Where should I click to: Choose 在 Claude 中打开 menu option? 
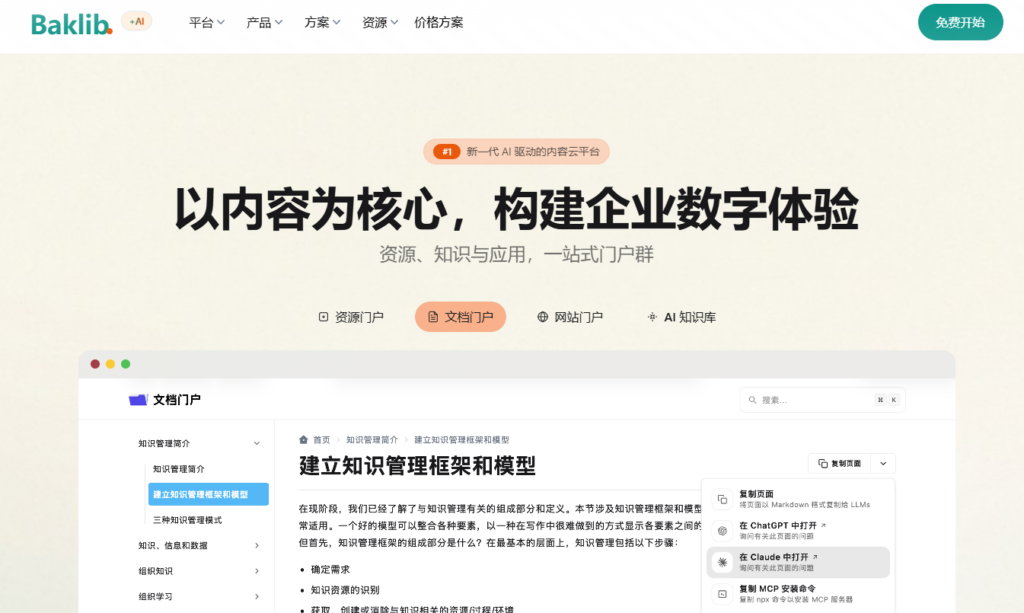(x=798, y=562)
